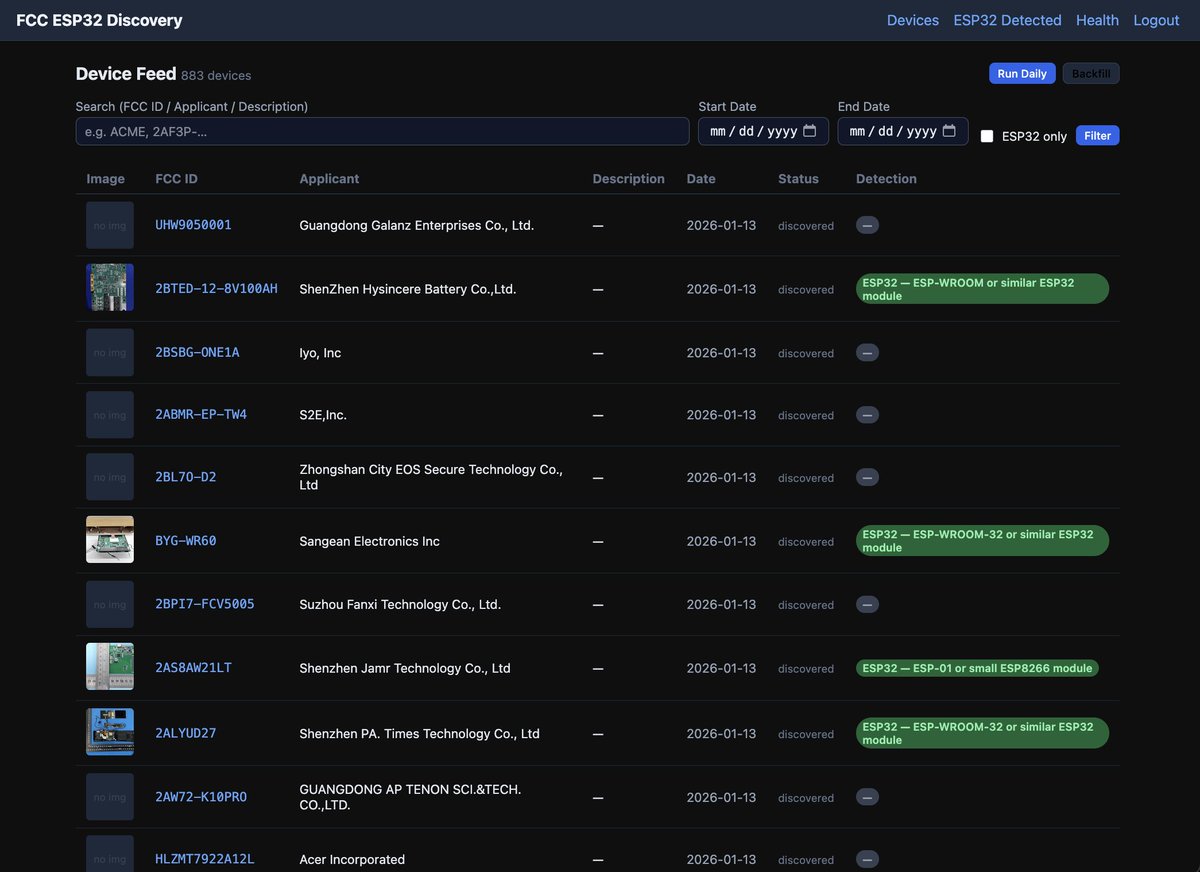Image resolution: width=1200 pixels, height=872 pixels.
Task: Open FCC ID HLZMT7922A12L link
Action: click(x=204, y=859)
